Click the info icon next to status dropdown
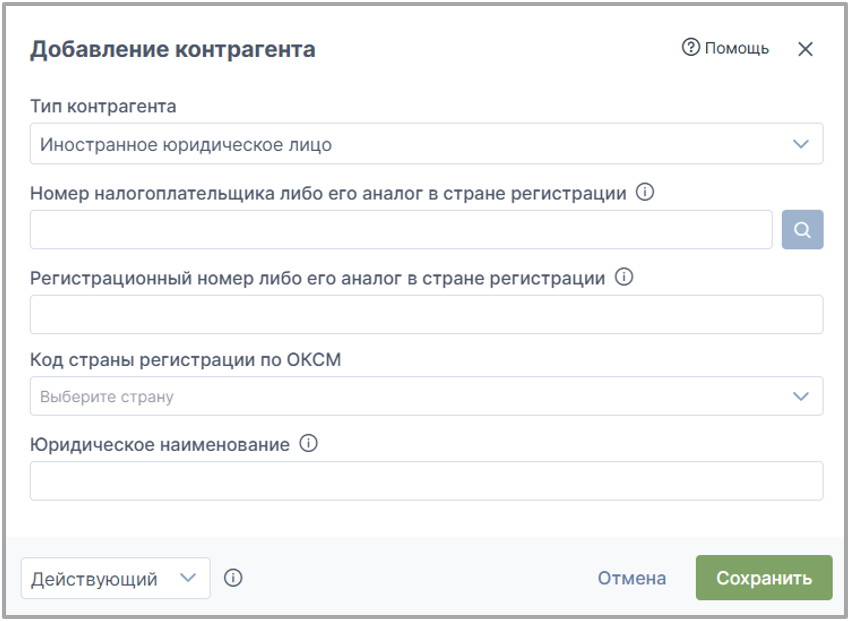Screen dimensions: 850x621 (233, 578)
